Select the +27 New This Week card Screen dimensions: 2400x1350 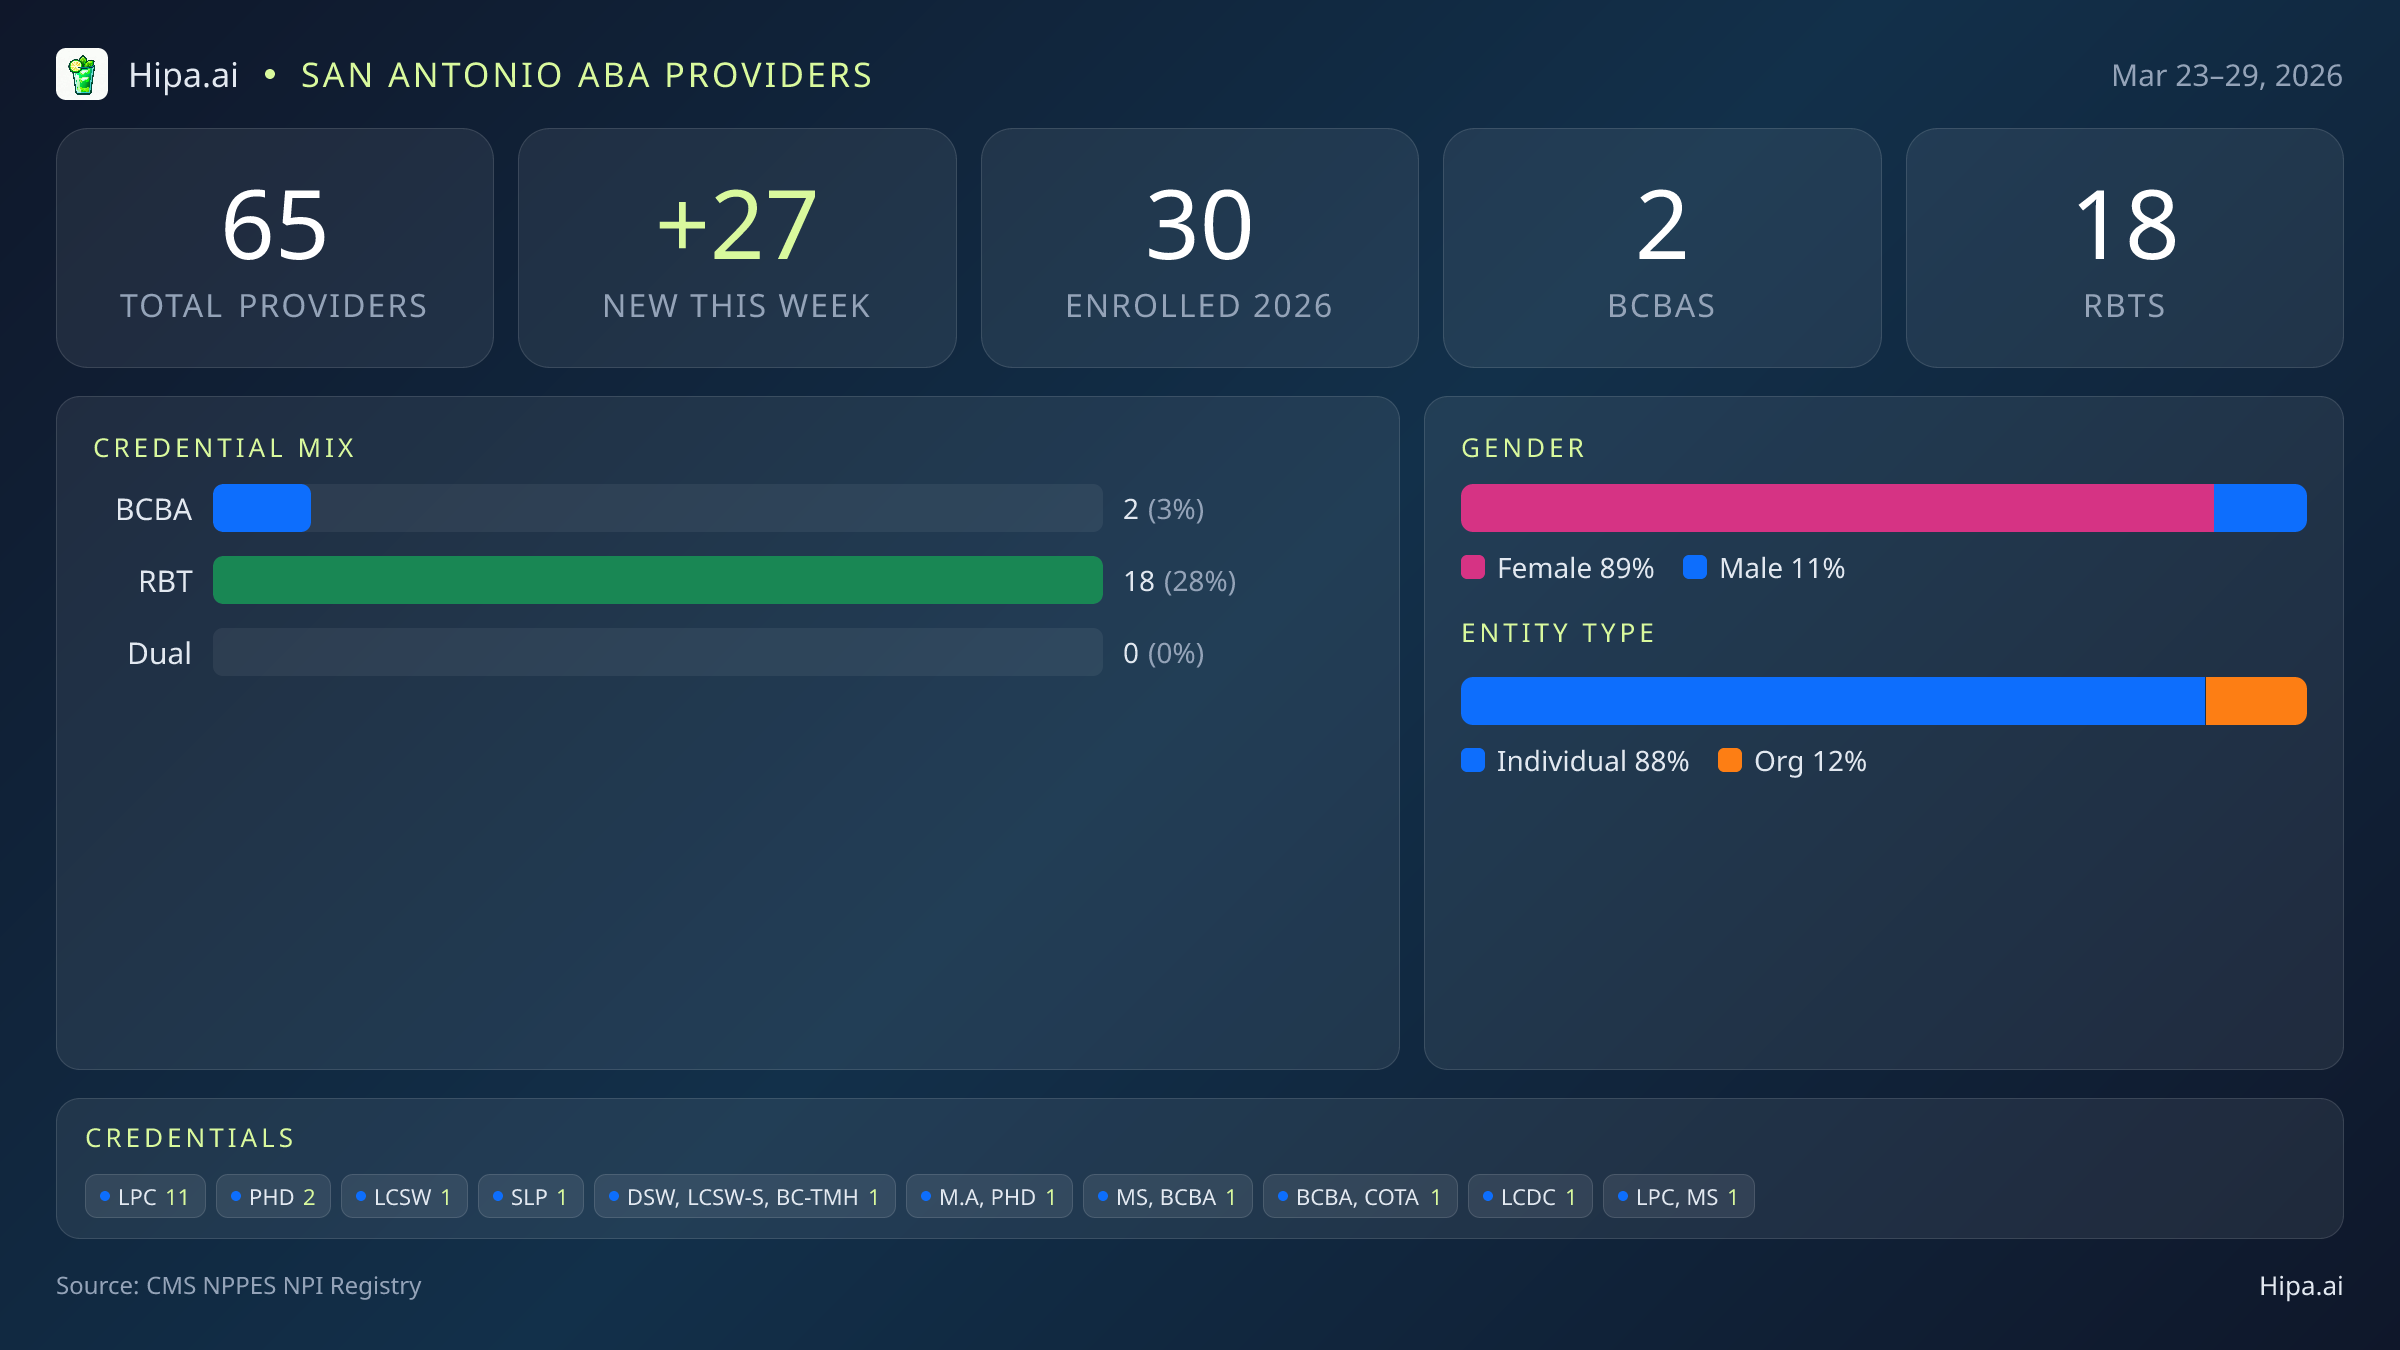737,247
